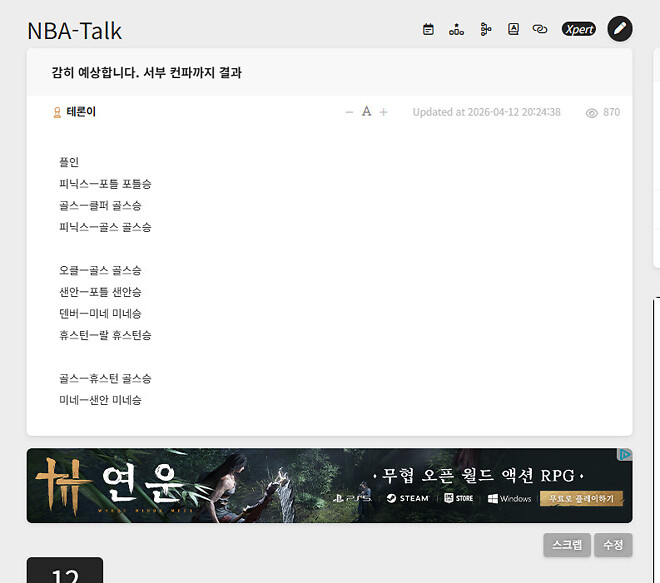Click the 무료로 플레이하기 ad button
This screenshot has height=583, width=660.
pos(581,498)
